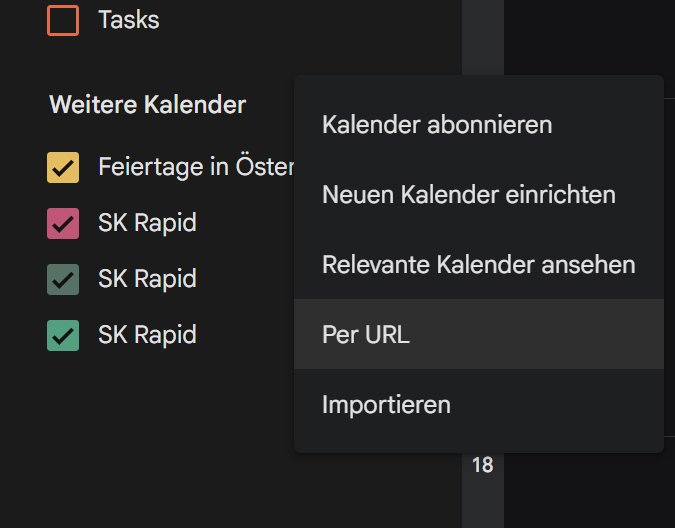Enable the orange Tasks checkbox
Screen dimensions: 675x528
click(x=63, y=20)
